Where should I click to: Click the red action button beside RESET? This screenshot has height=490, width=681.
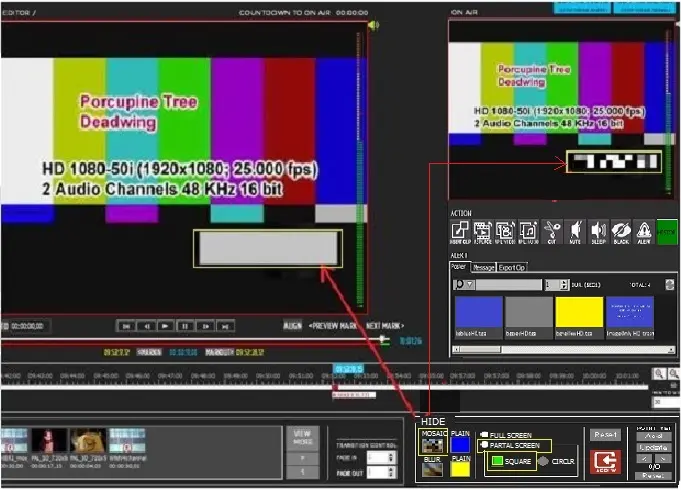(606, 462)
